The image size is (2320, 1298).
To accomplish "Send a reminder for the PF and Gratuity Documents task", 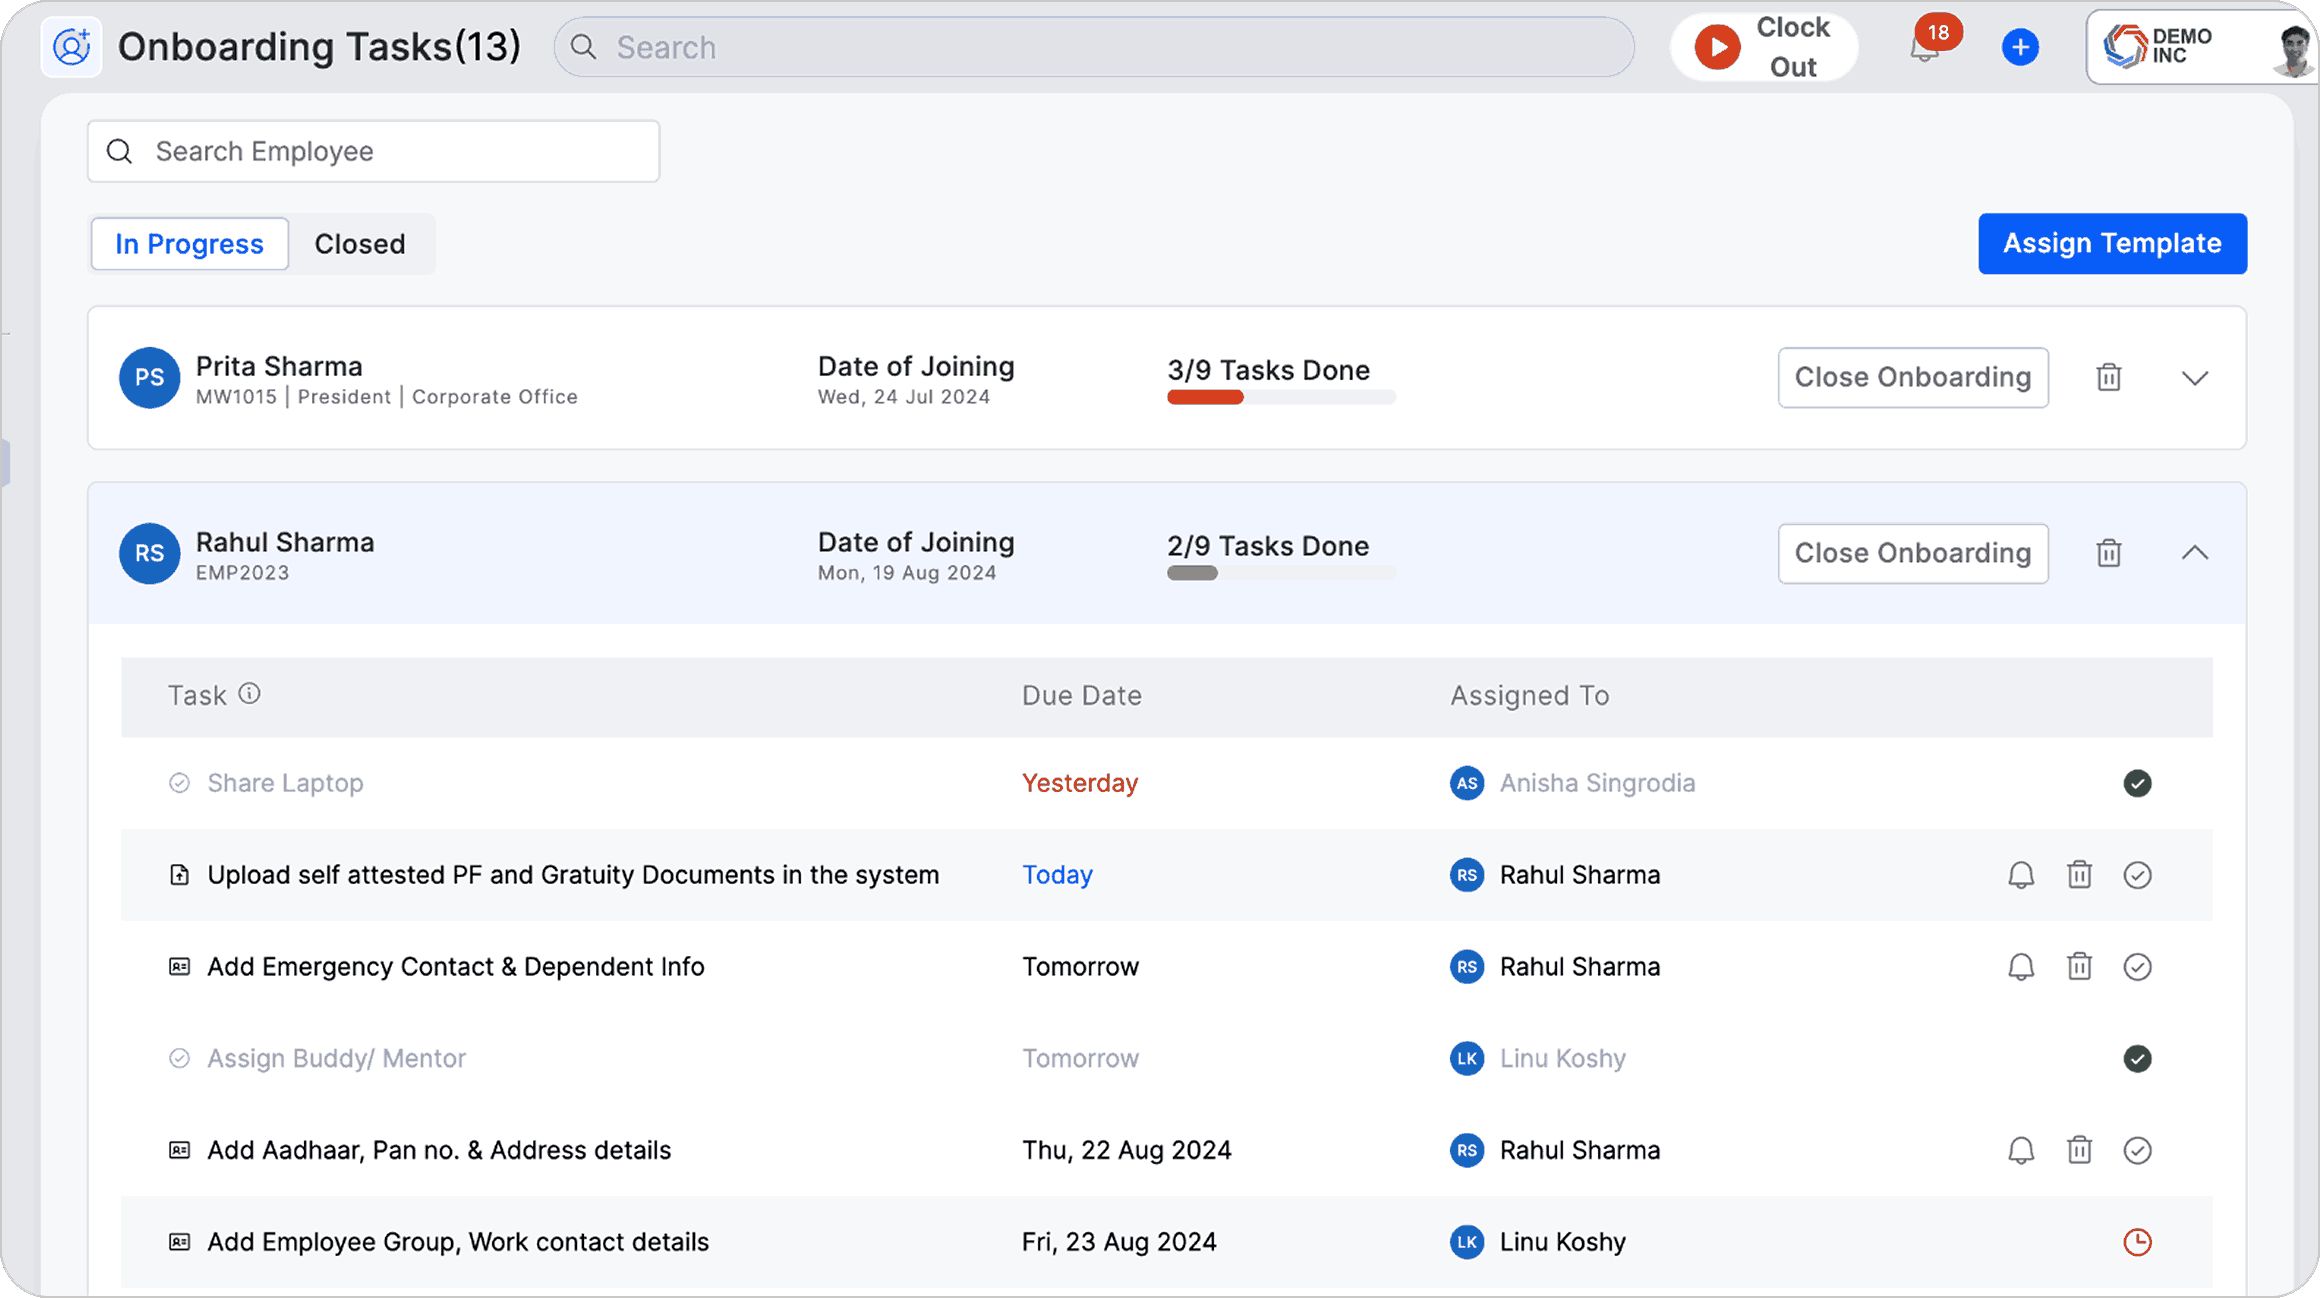I will [x=2021, y=875].
